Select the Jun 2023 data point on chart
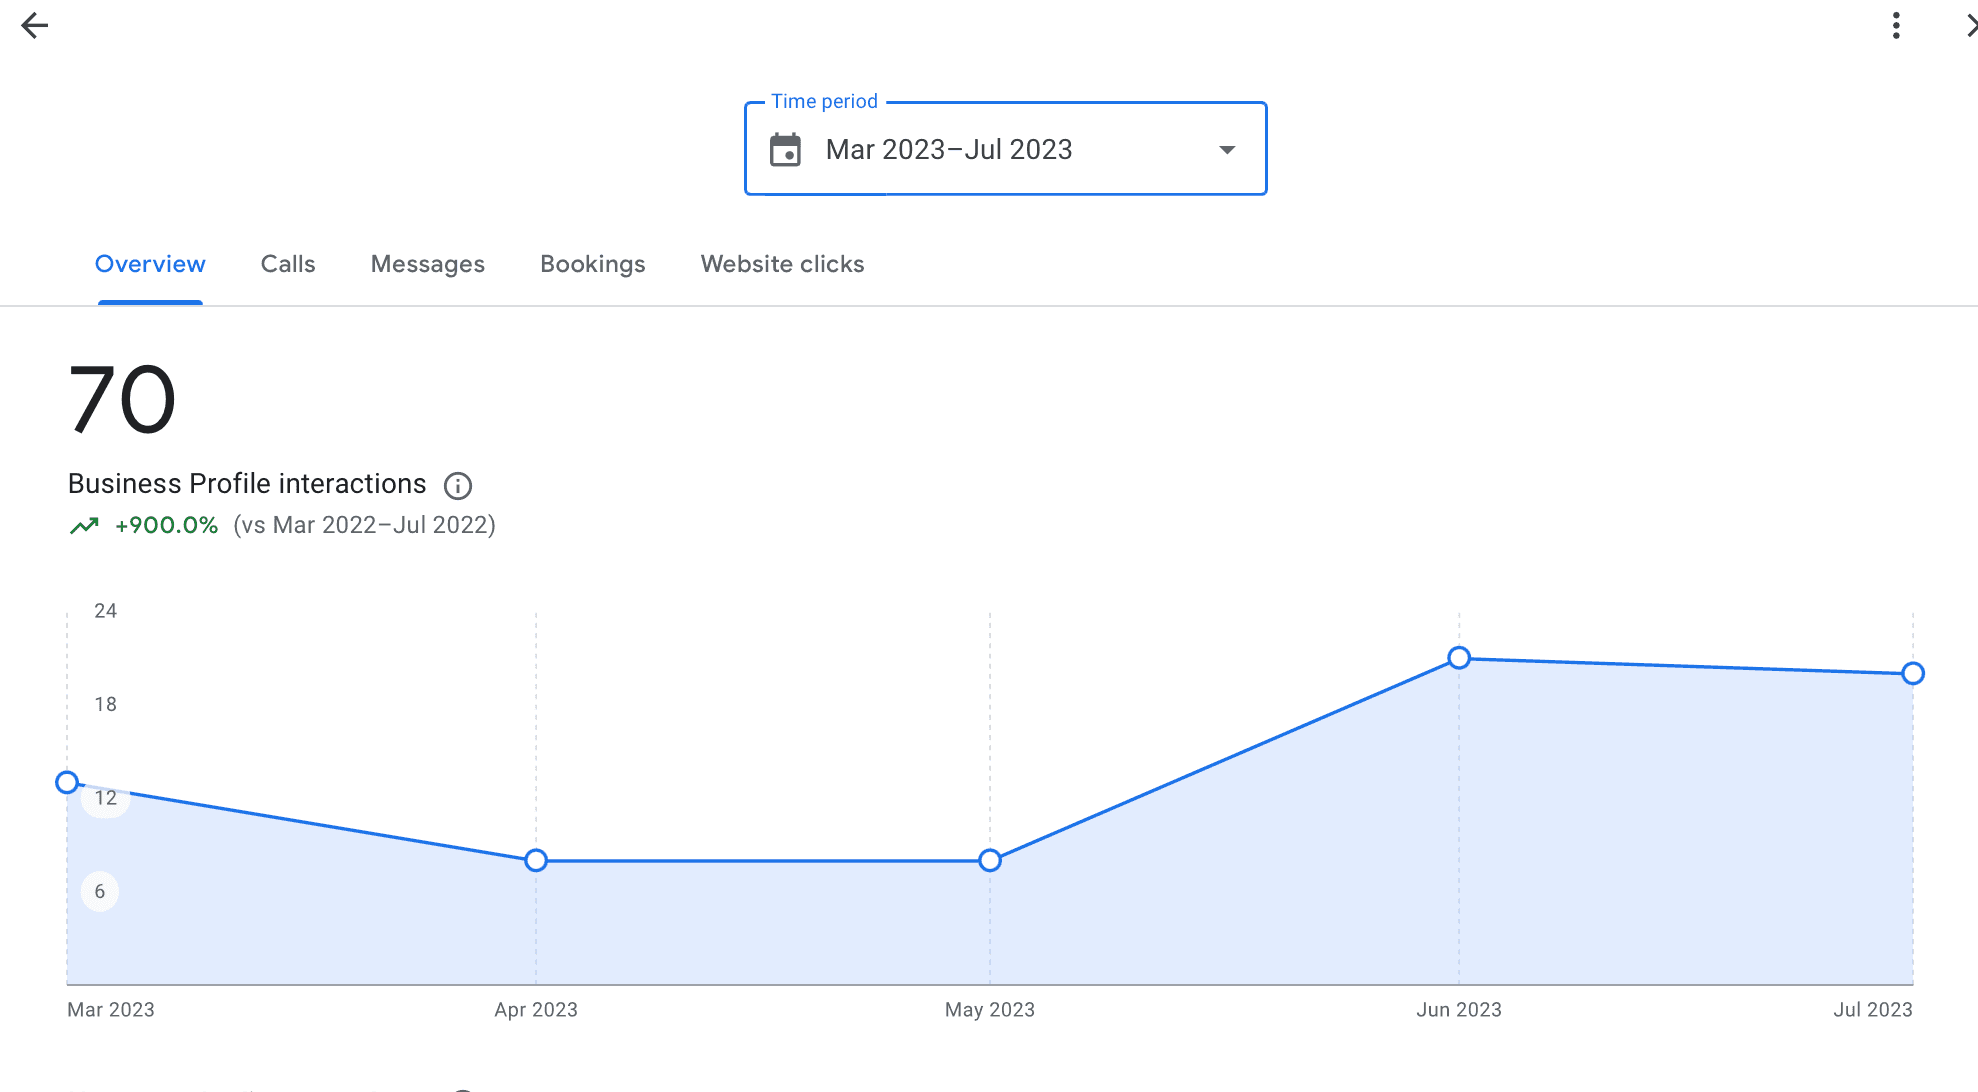 [1459, 657]
